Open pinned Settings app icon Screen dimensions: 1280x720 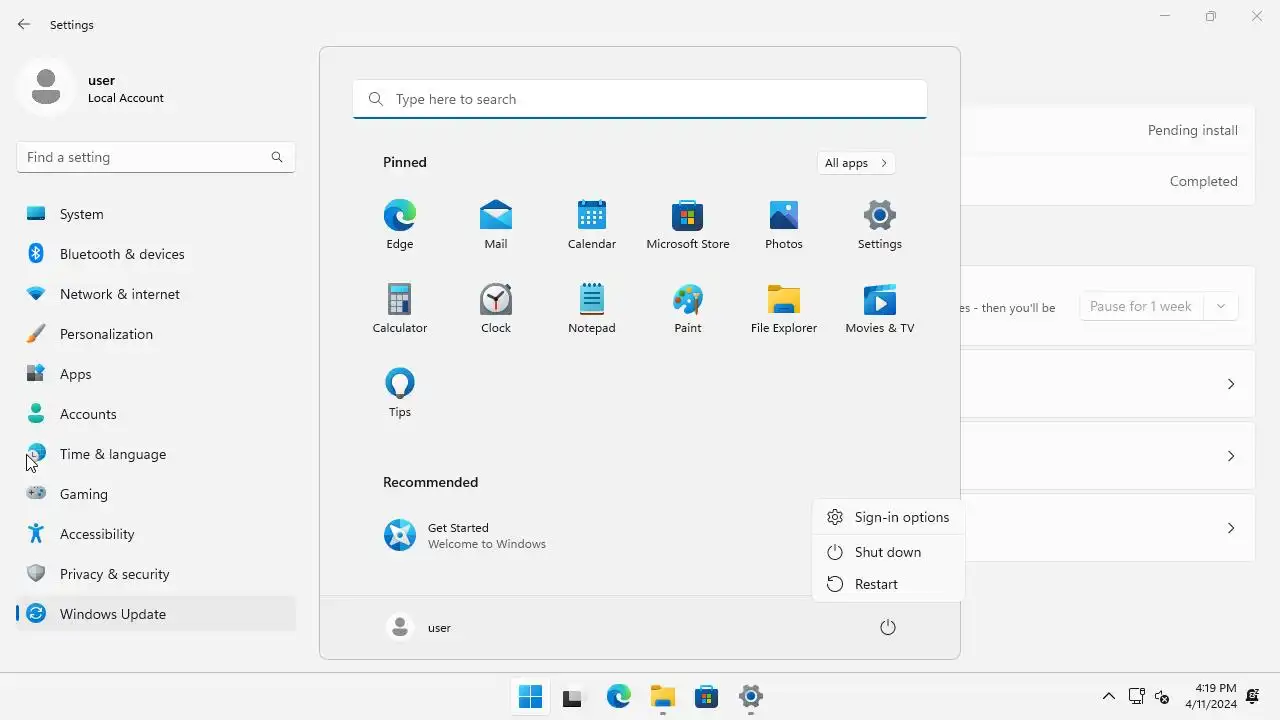[880, 225]
